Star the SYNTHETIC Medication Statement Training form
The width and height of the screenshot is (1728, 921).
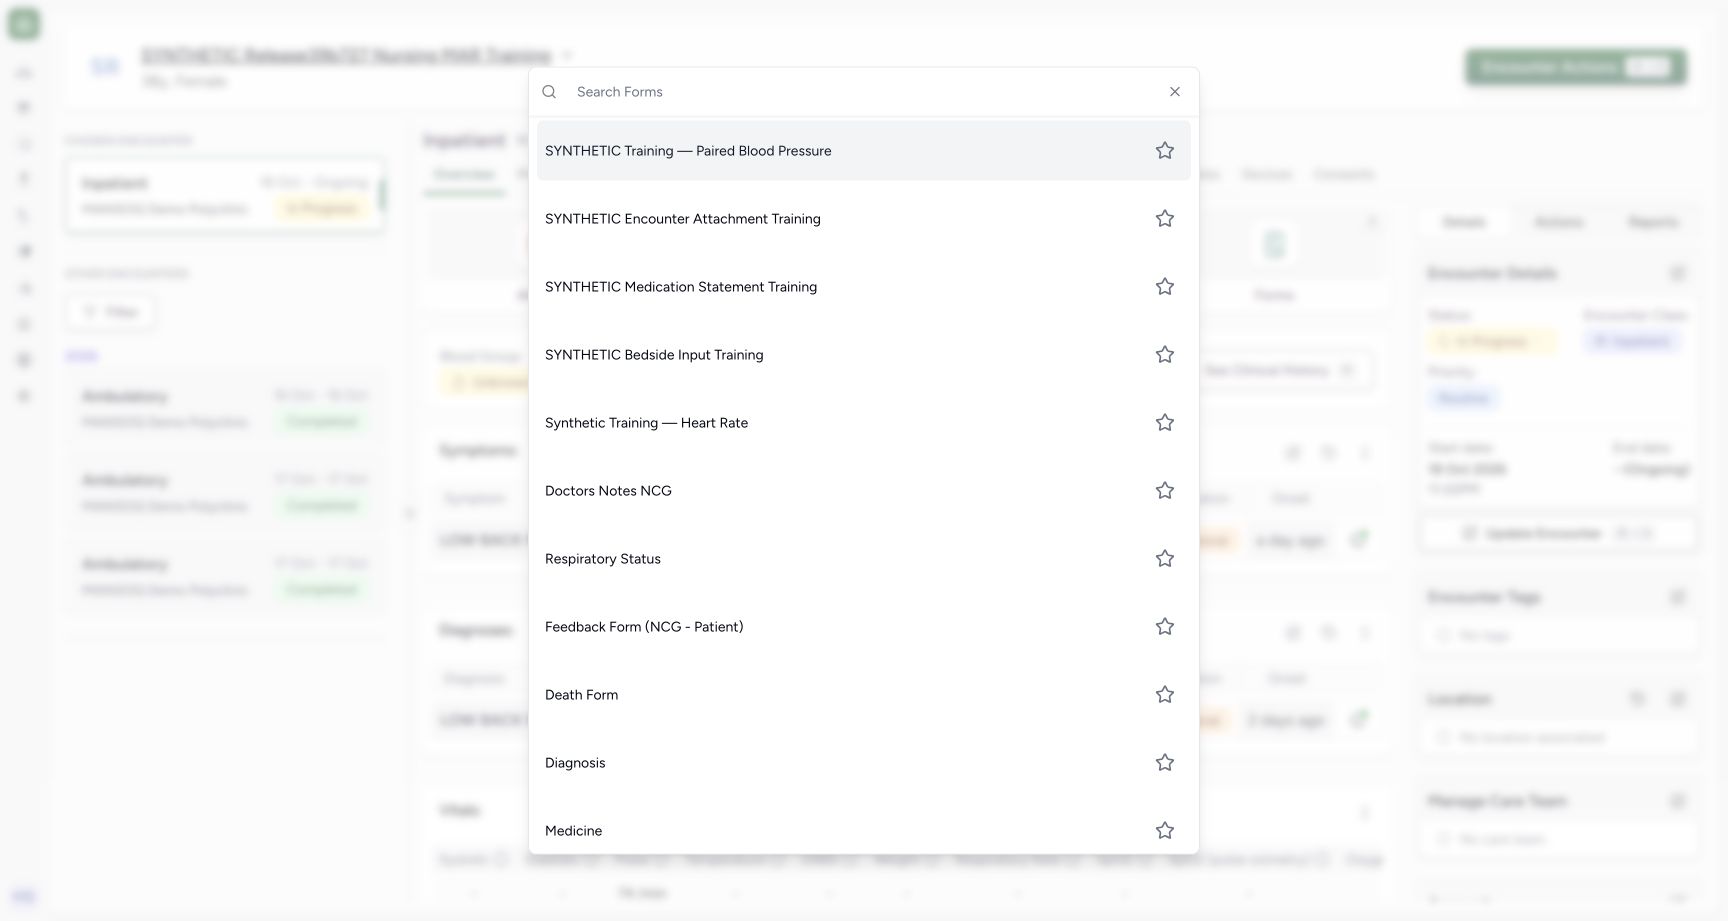coord(1165,287)
